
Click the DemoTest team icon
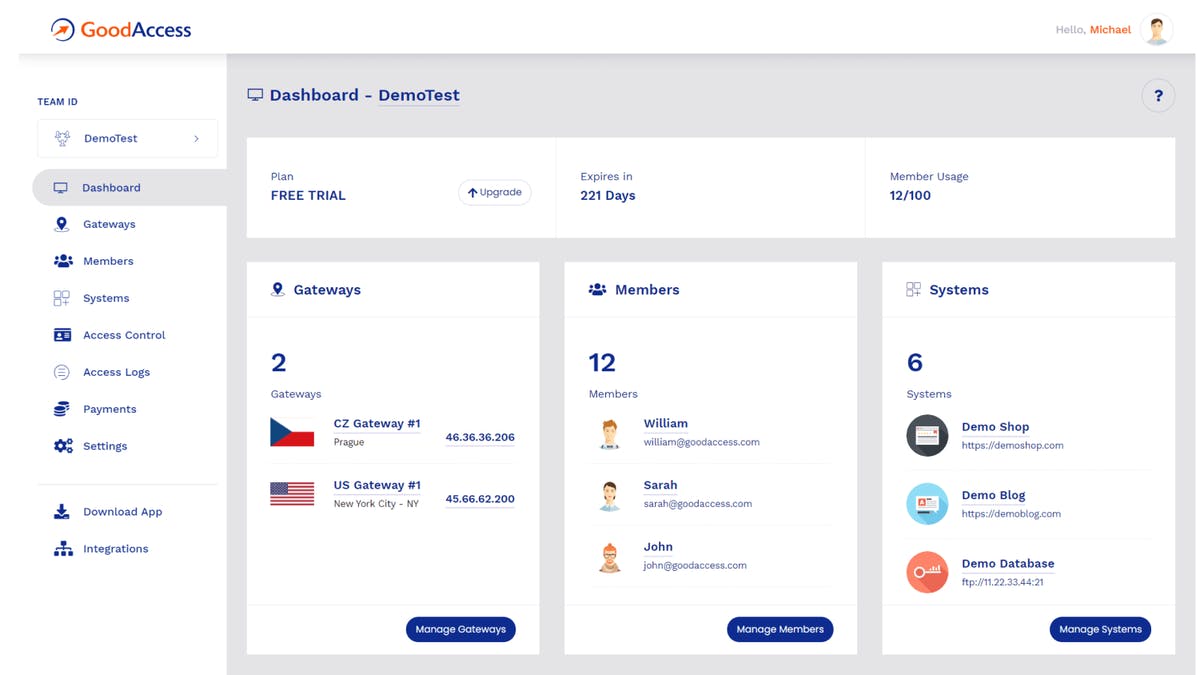(62, 138)
